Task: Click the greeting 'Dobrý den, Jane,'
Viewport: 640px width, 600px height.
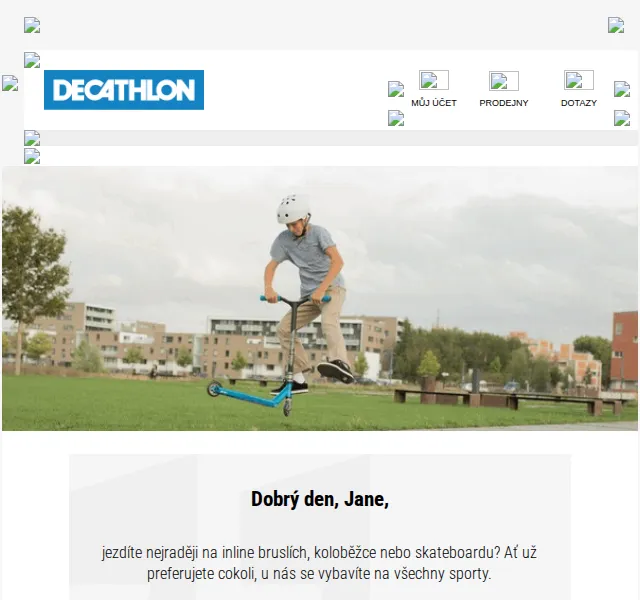Action: click(320, 499)
